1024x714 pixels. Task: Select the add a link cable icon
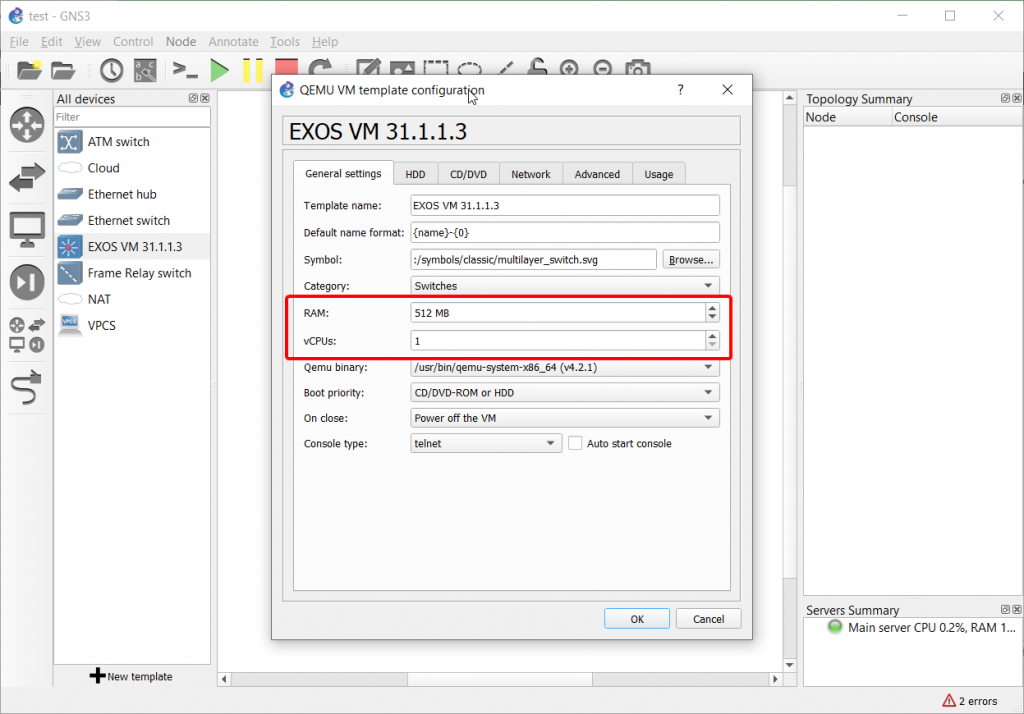pyautogui.click(x=27, y=387)
